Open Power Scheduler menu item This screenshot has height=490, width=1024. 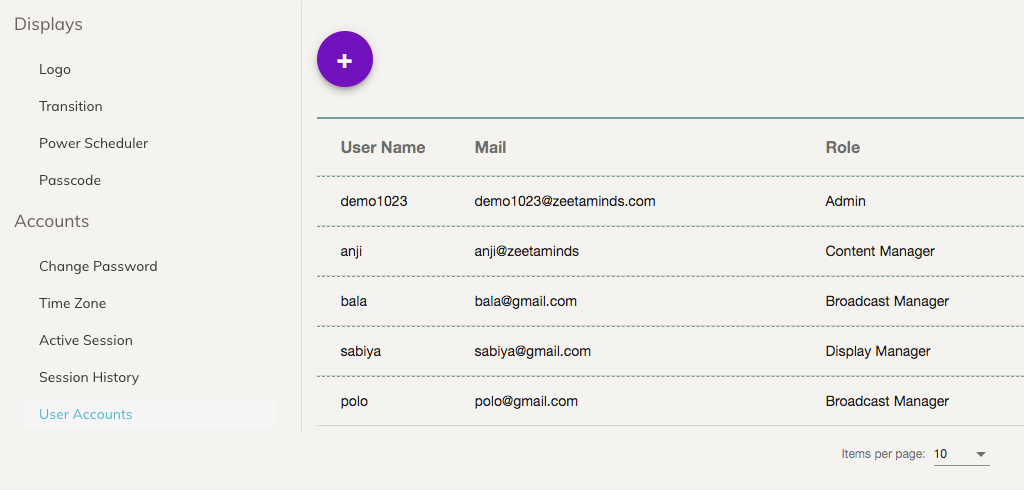pos(93,143)
